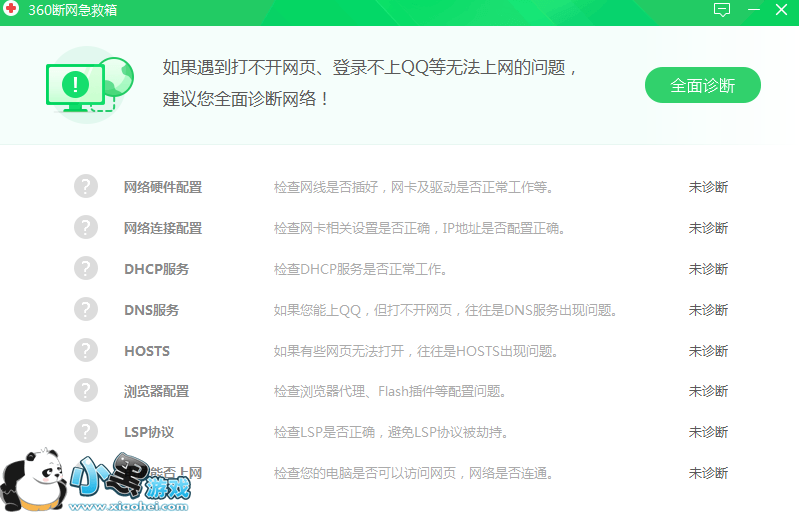The image size is (799, 515).
Task: Click question mark icon beside LSP协议
Action: (86, 431)
